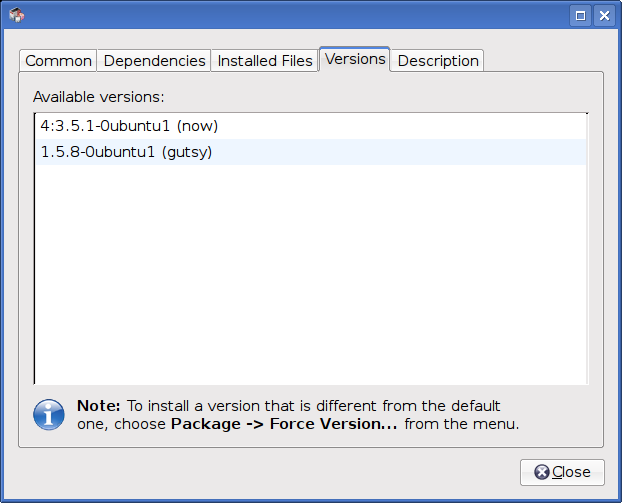Click empty white area of versions list
Viewport: 622px width, 503px height.
[311, 274]
